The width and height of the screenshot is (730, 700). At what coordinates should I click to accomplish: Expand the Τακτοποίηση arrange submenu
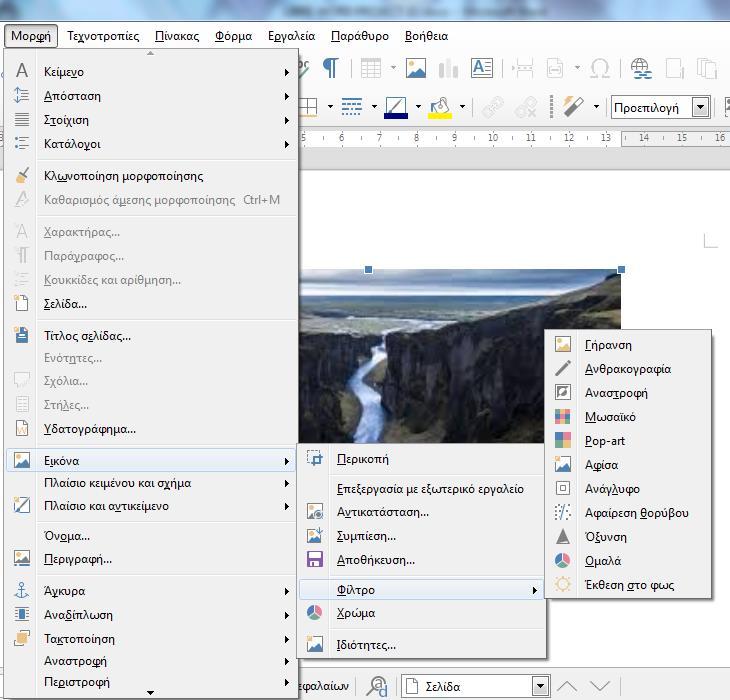(151, 639)
